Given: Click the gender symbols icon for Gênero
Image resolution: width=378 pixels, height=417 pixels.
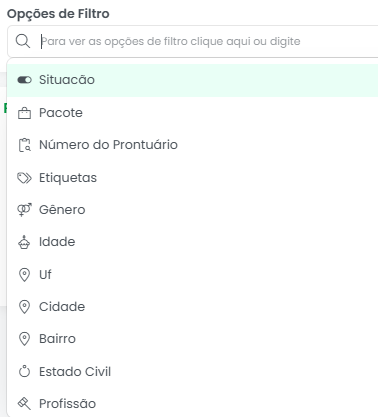Looking at the screenshot, I should 24,210.
